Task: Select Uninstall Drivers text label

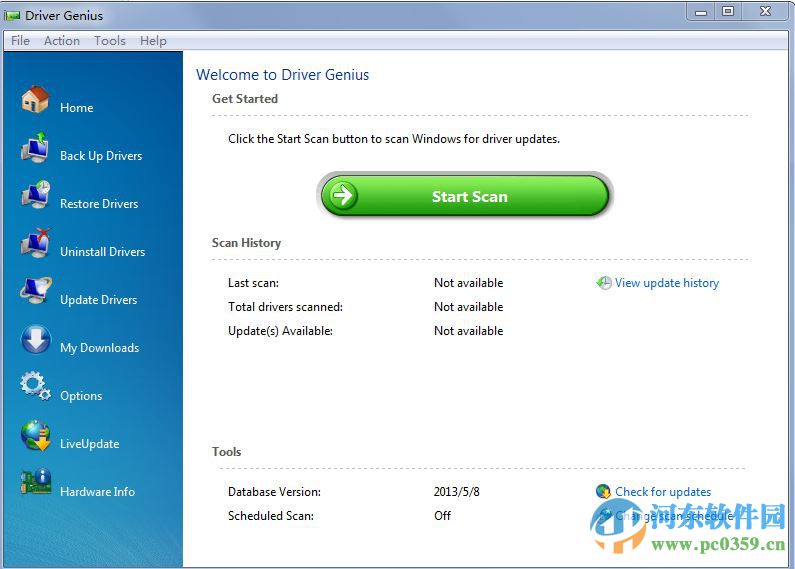Action: pyautogui.click(x=102, y=252)
